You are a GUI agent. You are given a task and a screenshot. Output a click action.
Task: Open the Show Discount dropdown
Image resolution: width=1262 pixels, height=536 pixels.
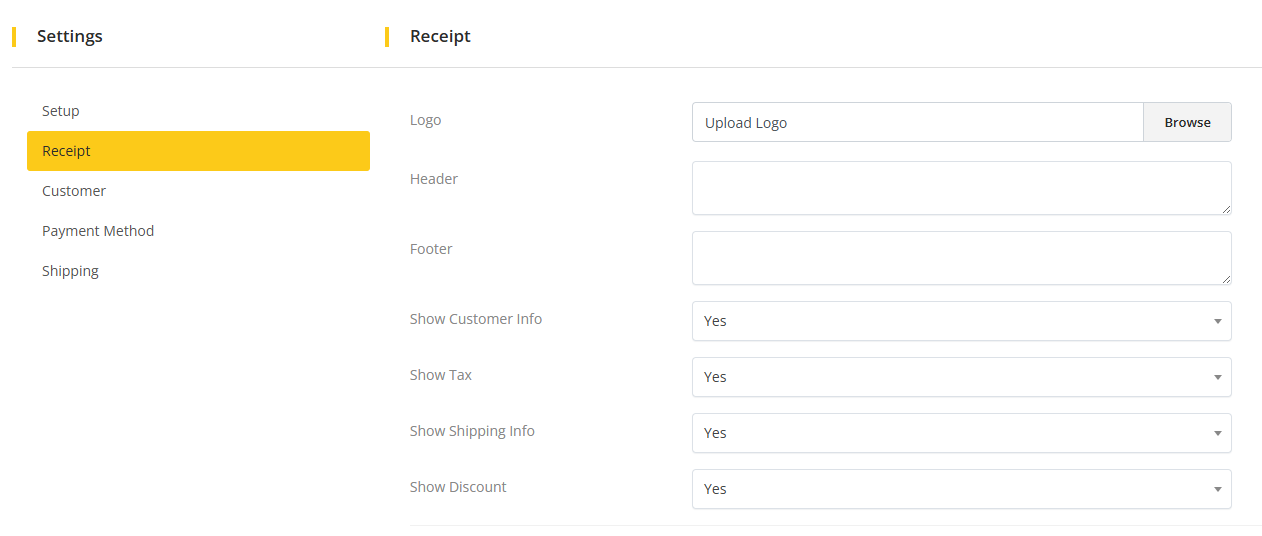[960, 489]
